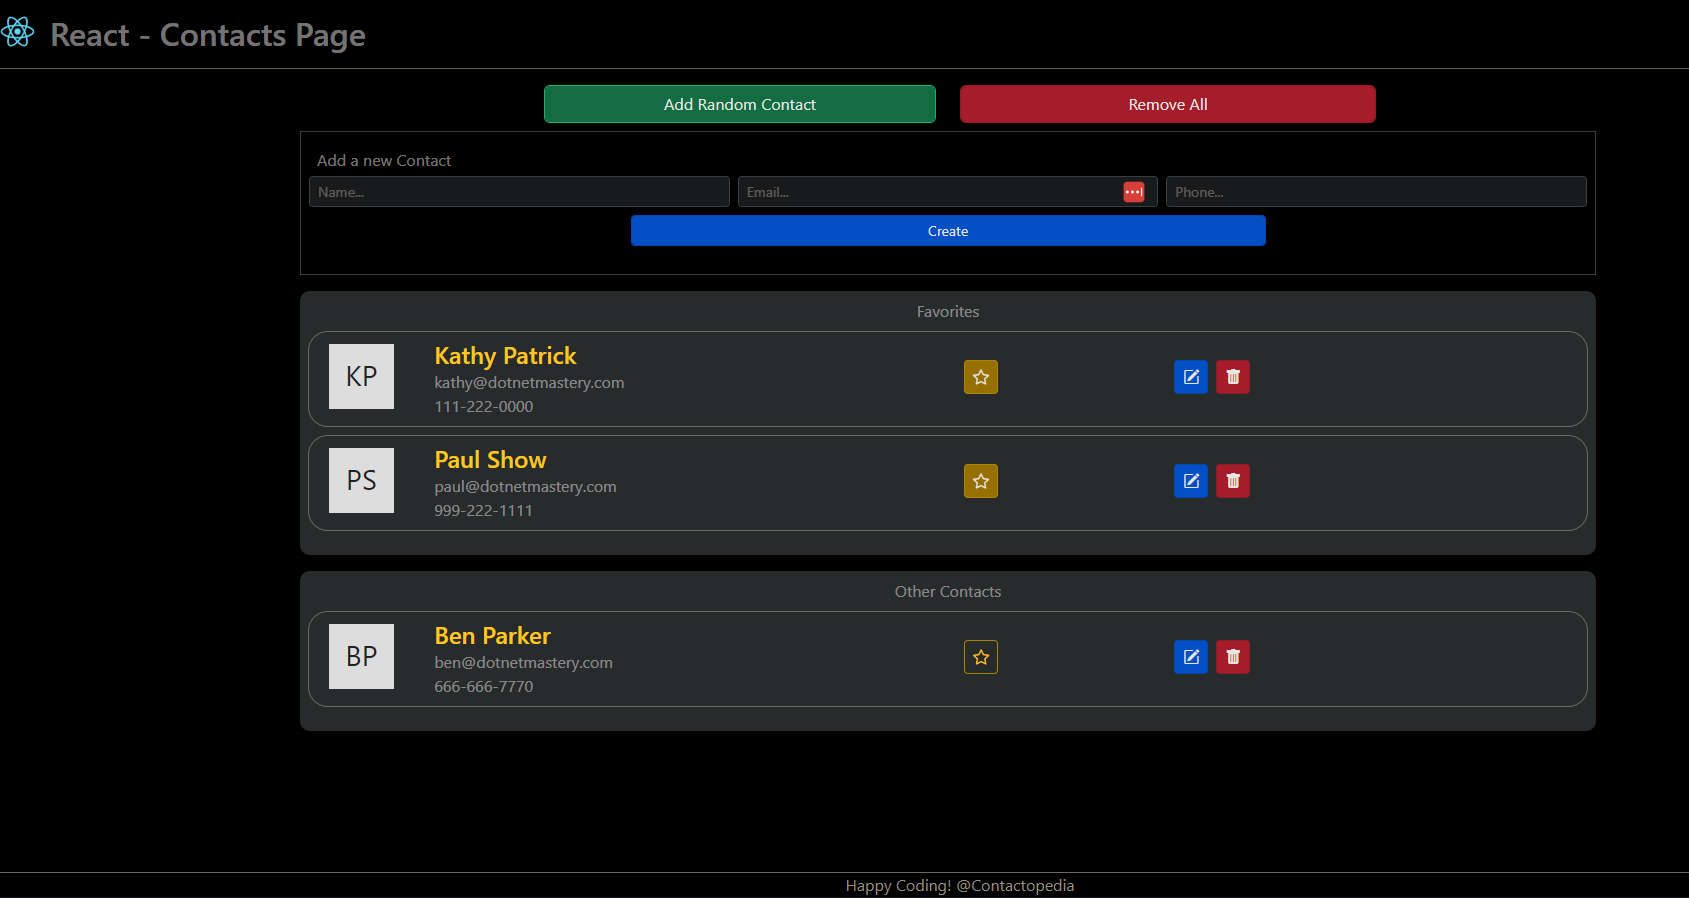Click password manager icon in Email field
Image resolution: width=1689 pixels, height=898 pixels.
click(1133, 192)
